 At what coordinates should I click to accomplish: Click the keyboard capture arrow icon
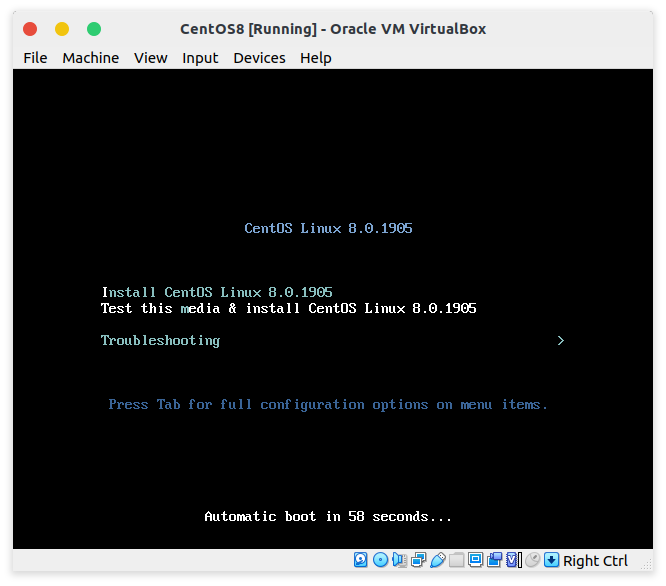pos(551,560)
